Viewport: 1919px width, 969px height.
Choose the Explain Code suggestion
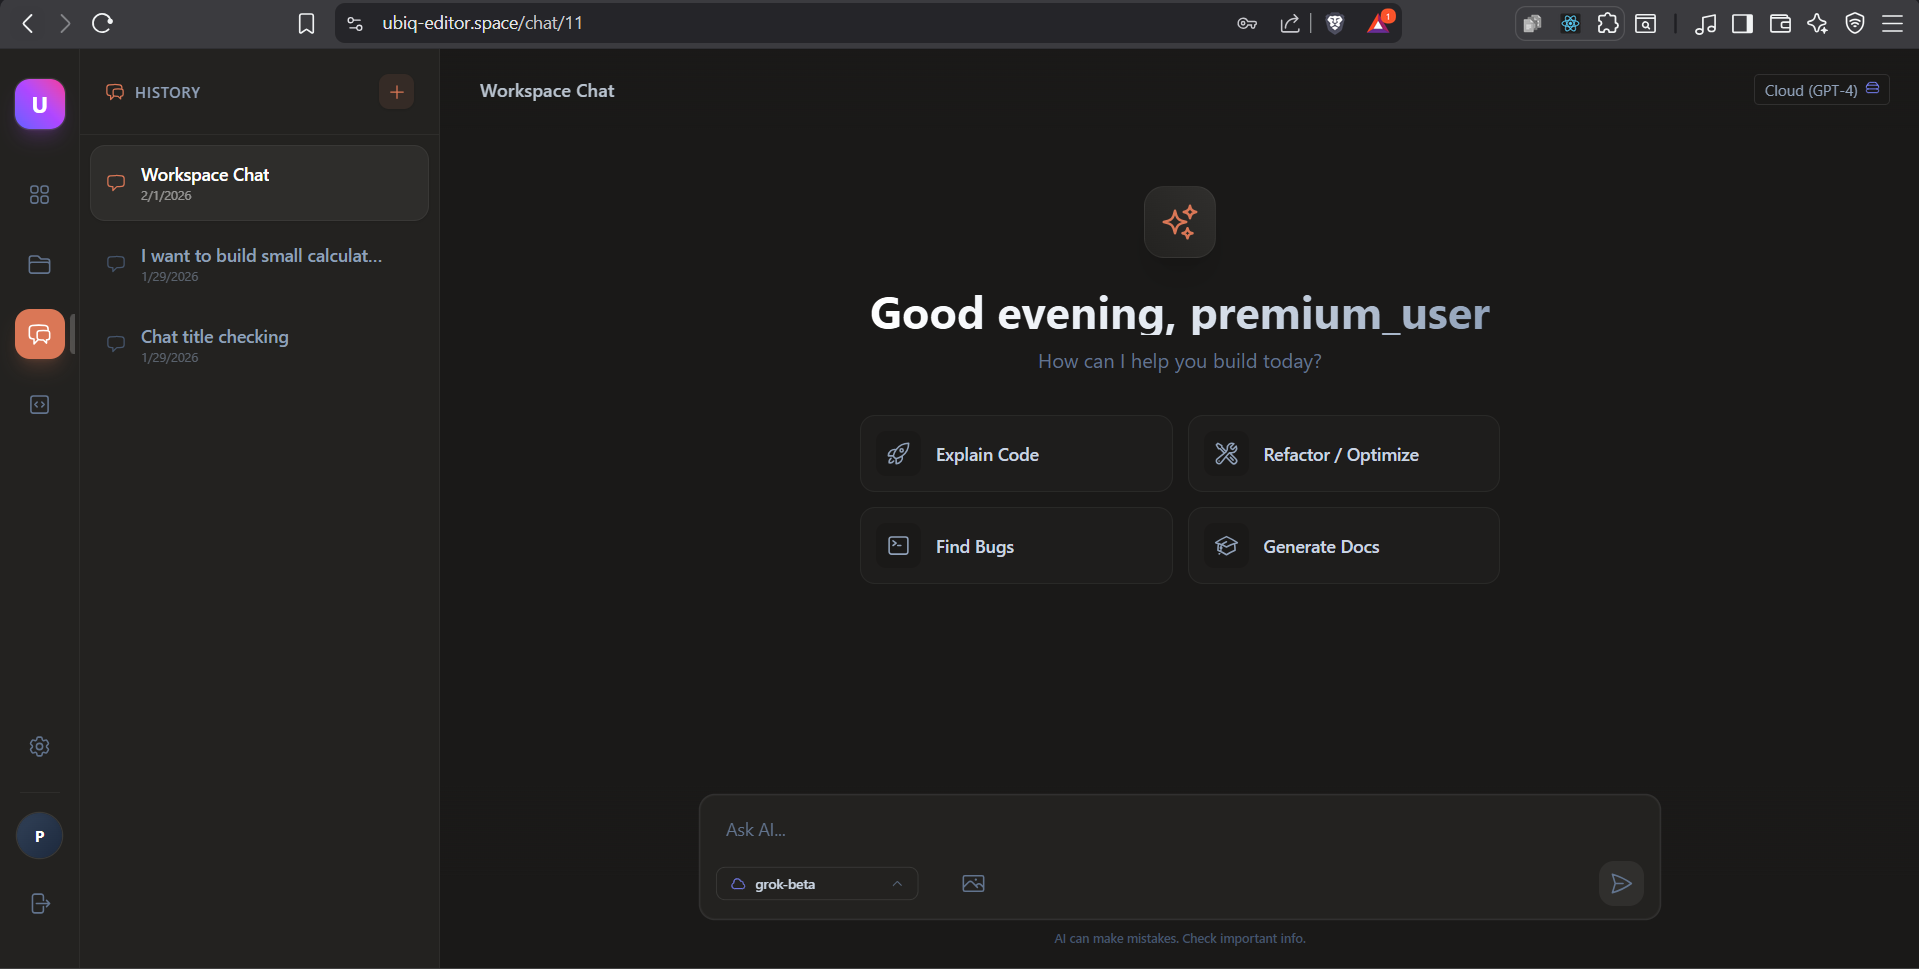(1016, 454)
